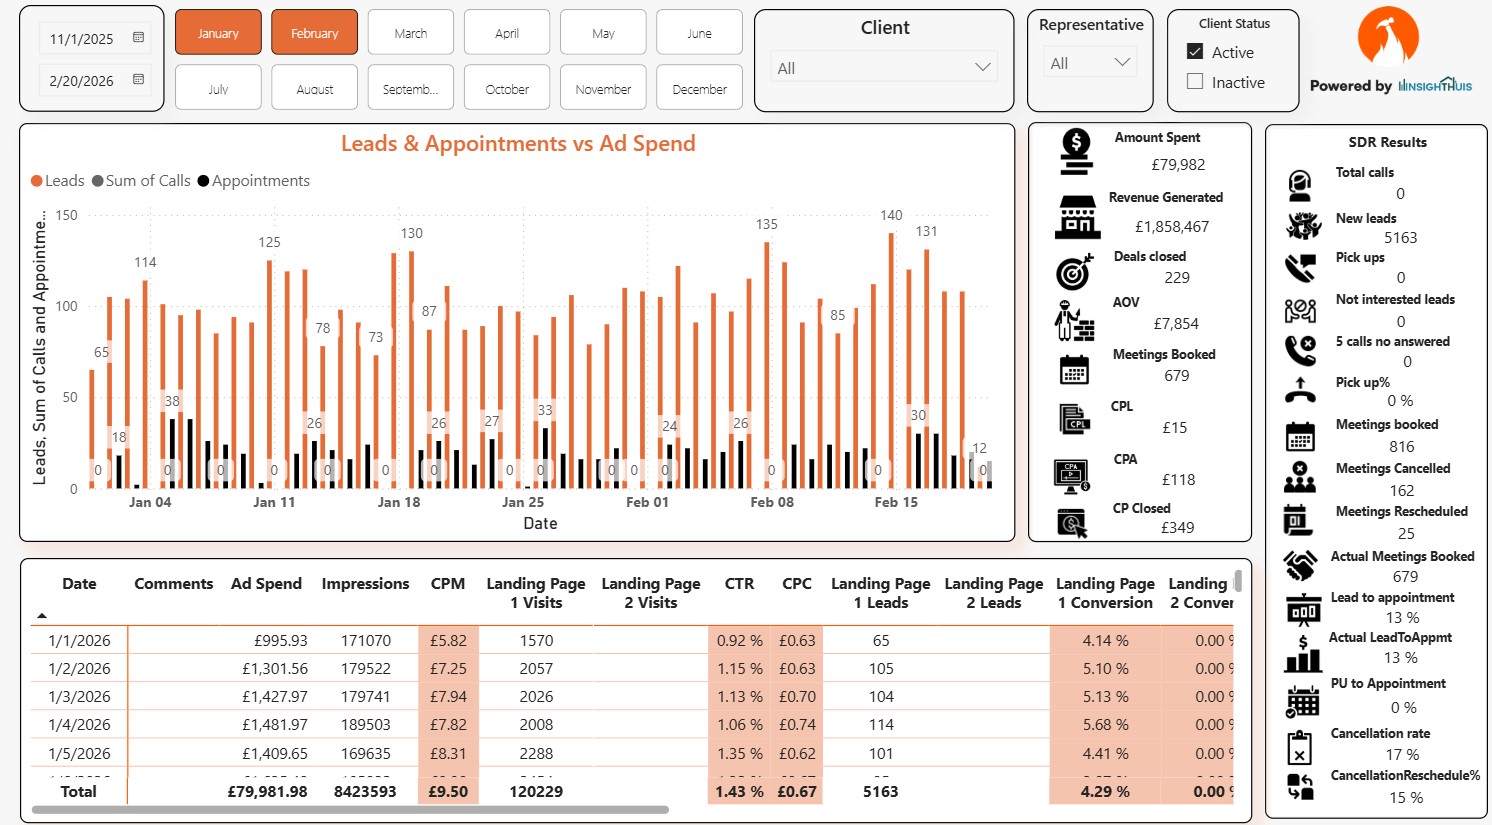Viewport: 1492px width, 825px height.
Task: Sort table by Date column arrow
Action: click(x=42, y=616)
